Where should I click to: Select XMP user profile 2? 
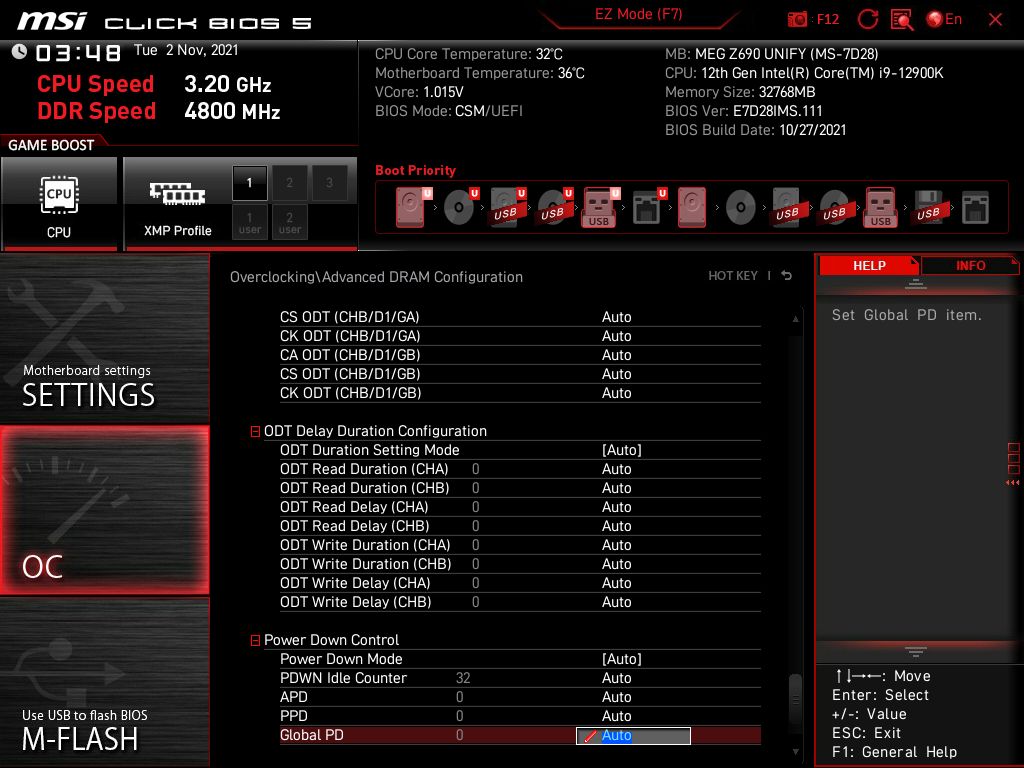click(x=289, y=223)
